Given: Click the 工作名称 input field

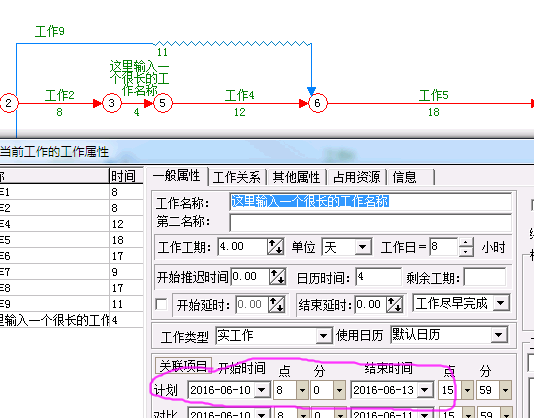Looking at the screenshot, I should [x=371, y=202].
